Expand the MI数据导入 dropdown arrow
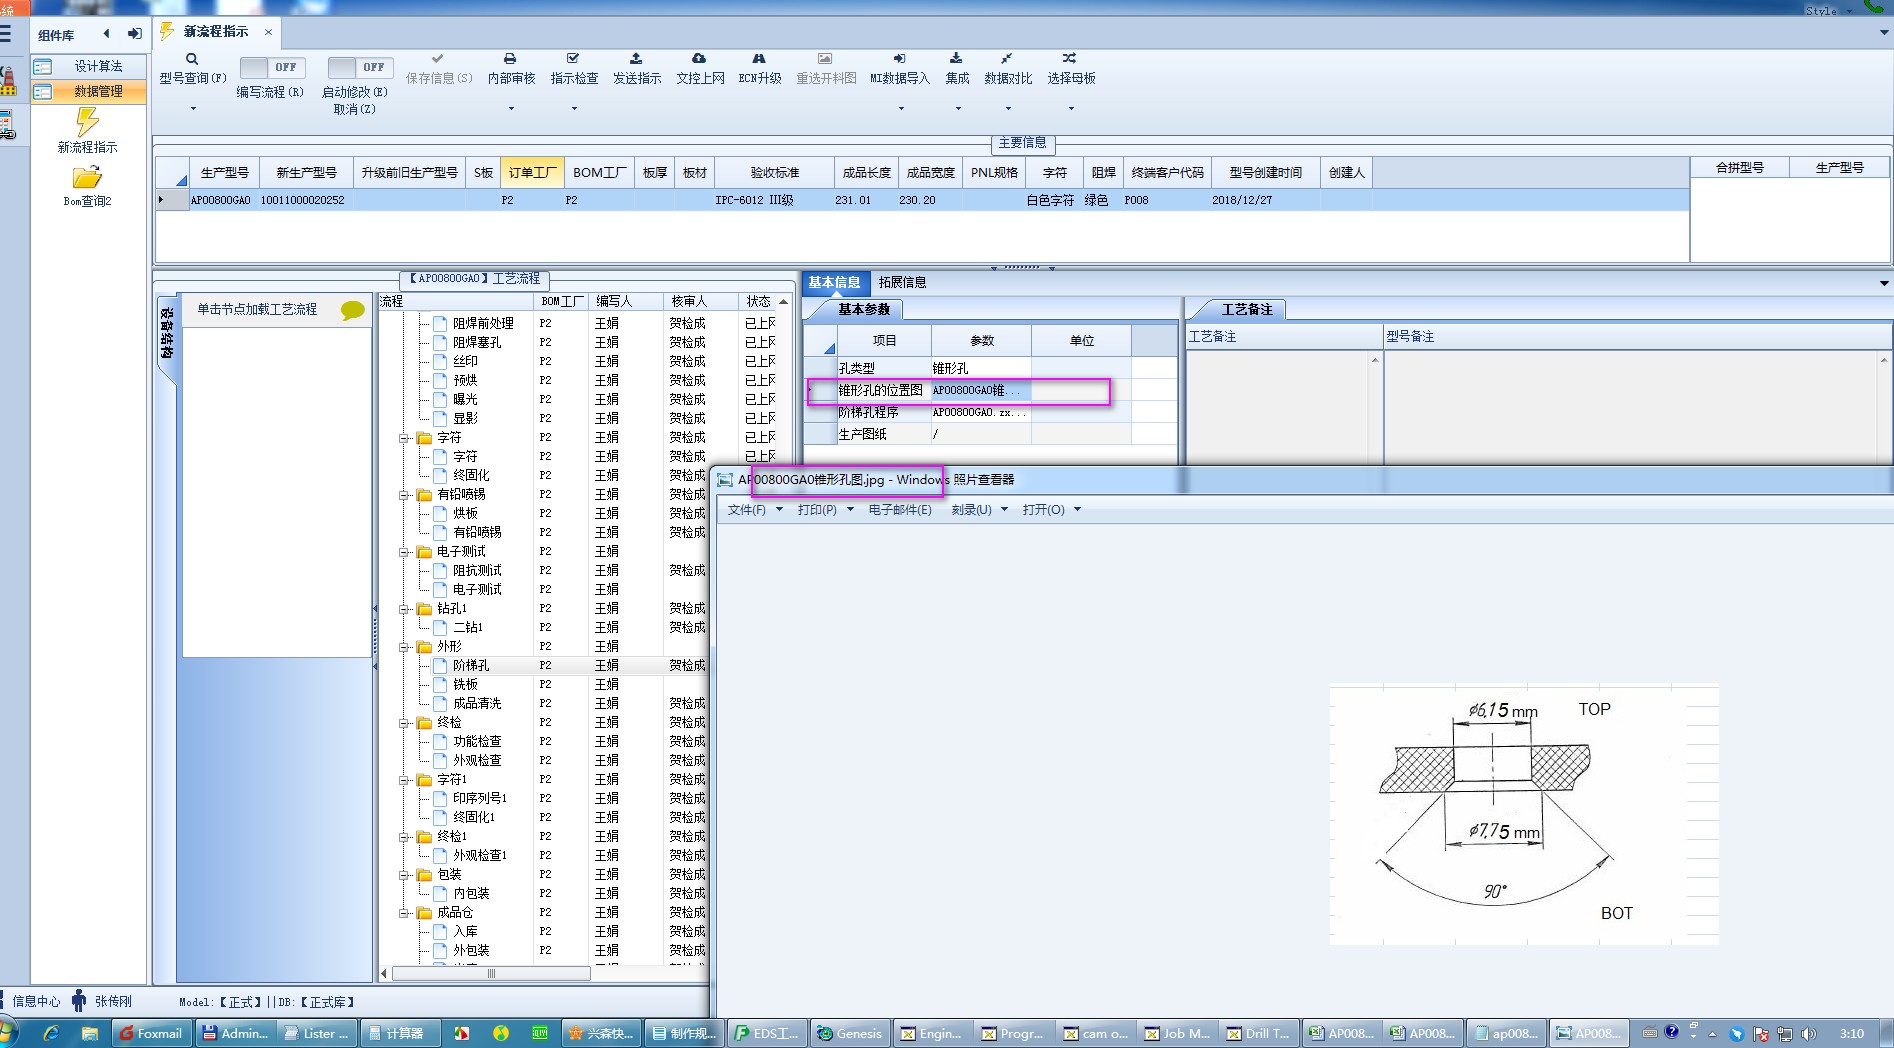Image resolution: width=1894 pixels, height=1048 pixels. click(900, 108)
